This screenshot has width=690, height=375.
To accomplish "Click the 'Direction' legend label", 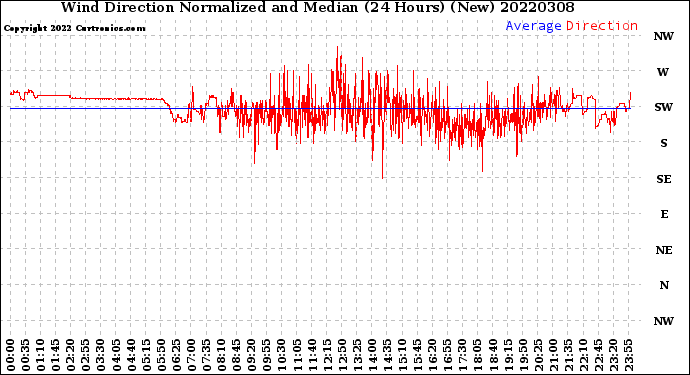I will pos(602,26).
